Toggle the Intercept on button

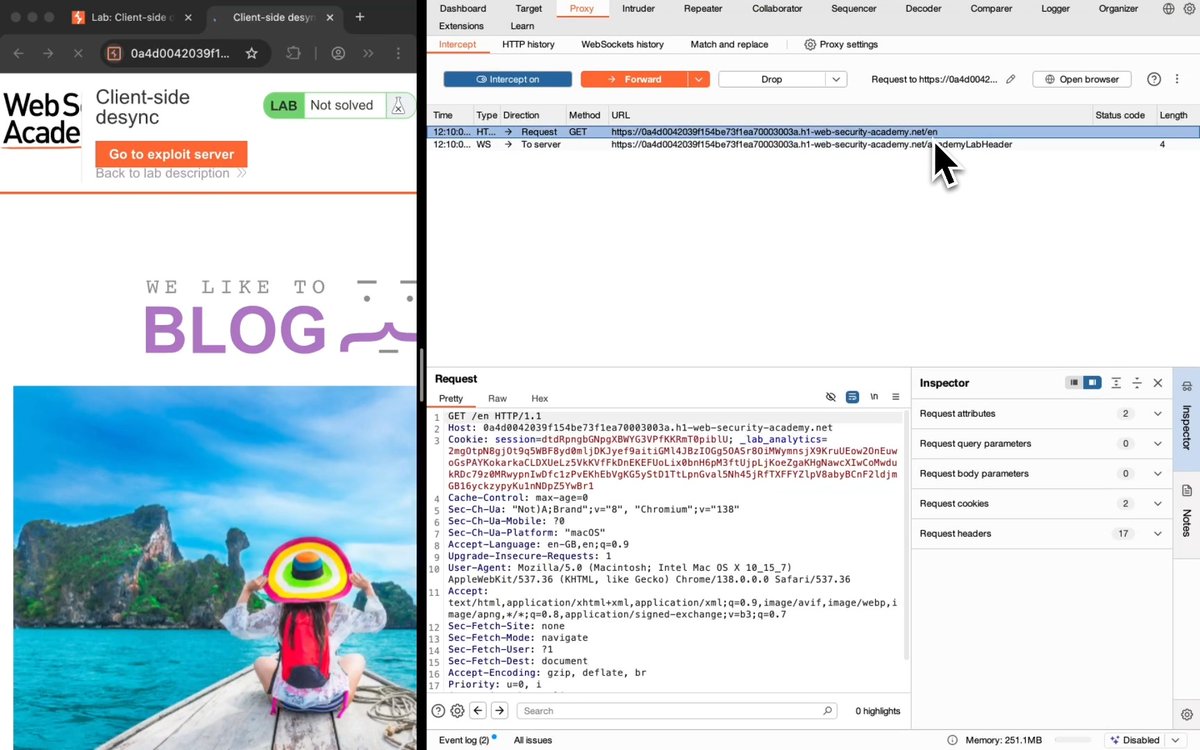(508, 79)
